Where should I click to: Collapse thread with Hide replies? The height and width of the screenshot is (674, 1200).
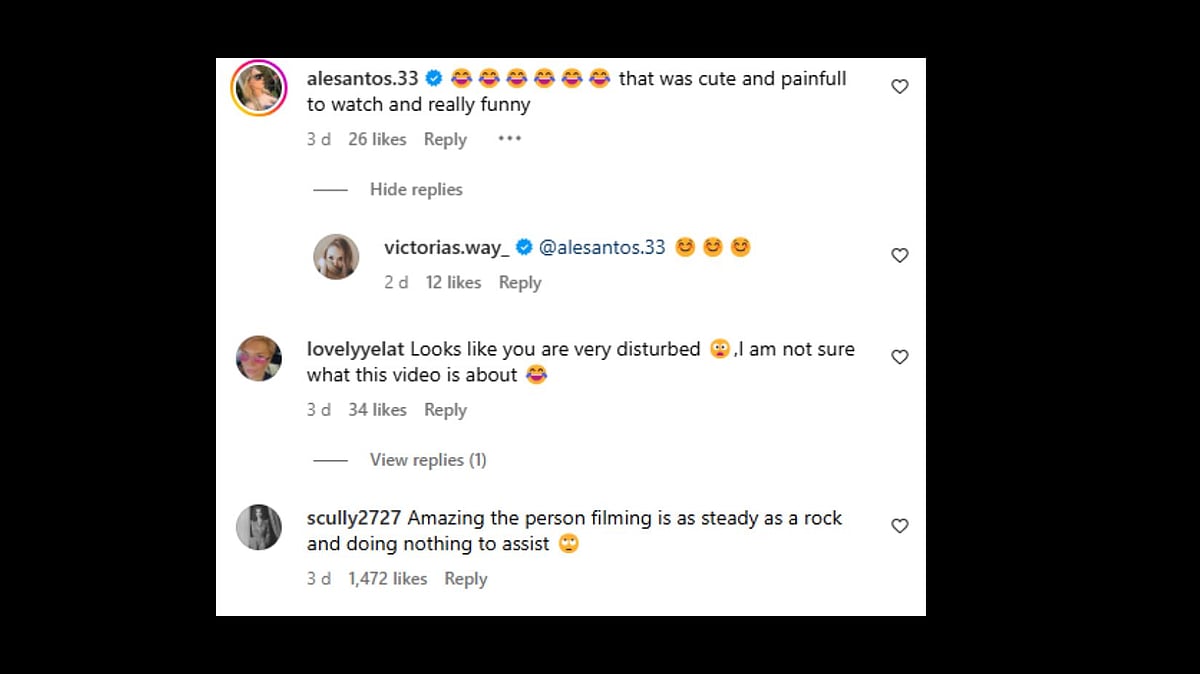416,190
